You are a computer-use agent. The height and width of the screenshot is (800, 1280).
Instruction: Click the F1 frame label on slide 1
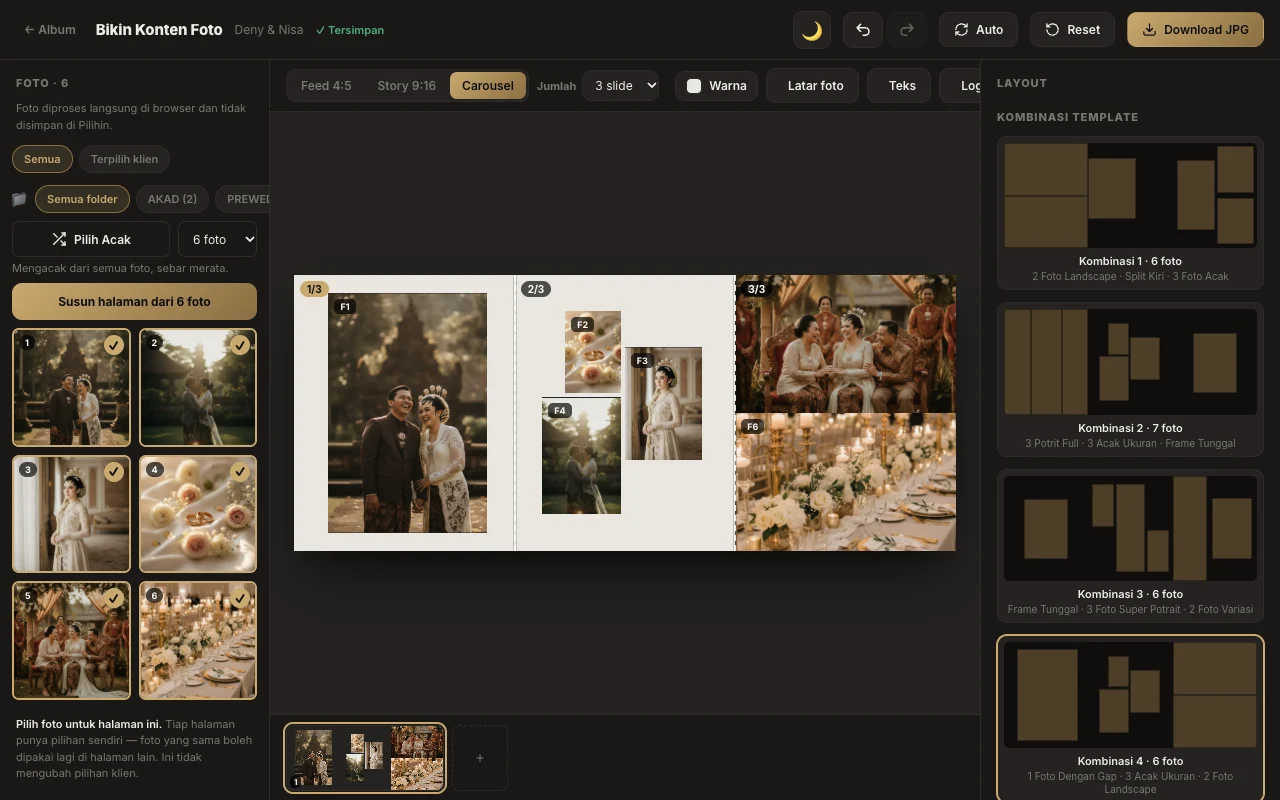345,307
